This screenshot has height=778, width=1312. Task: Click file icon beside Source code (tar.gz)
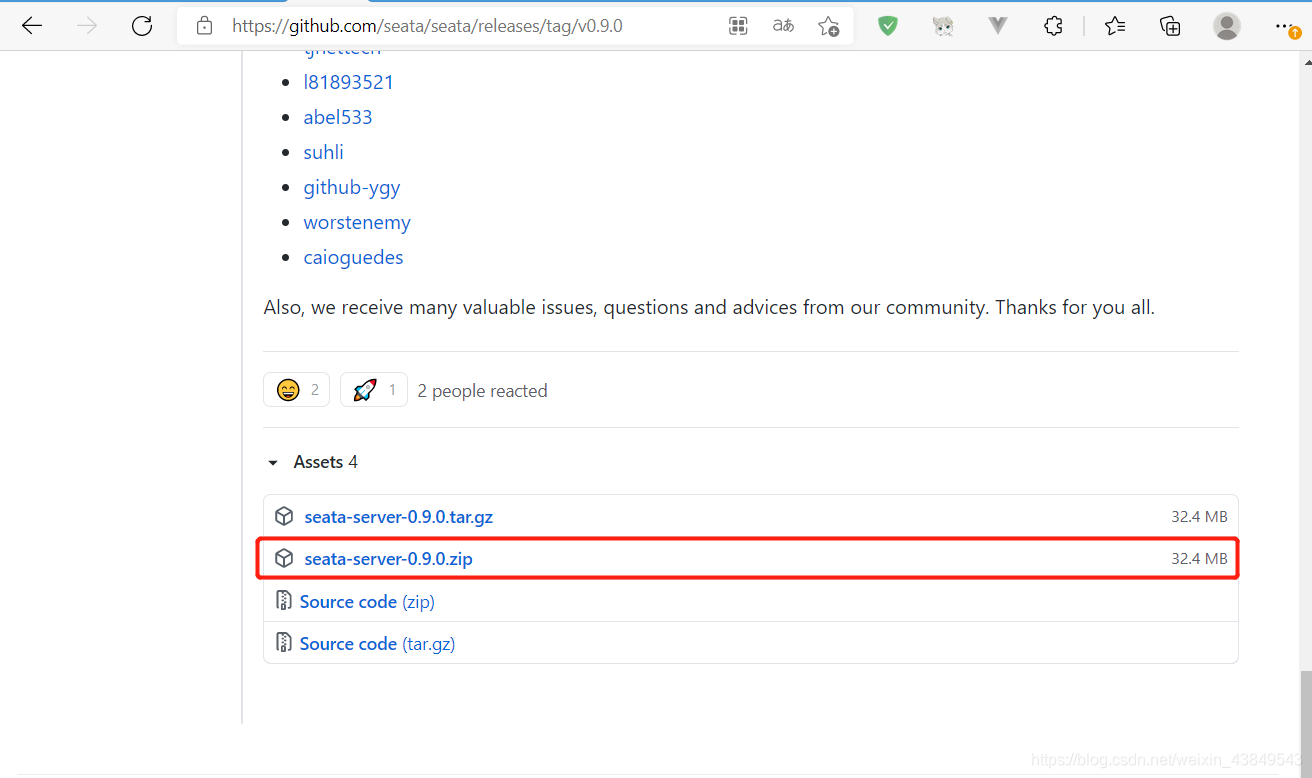283,643
